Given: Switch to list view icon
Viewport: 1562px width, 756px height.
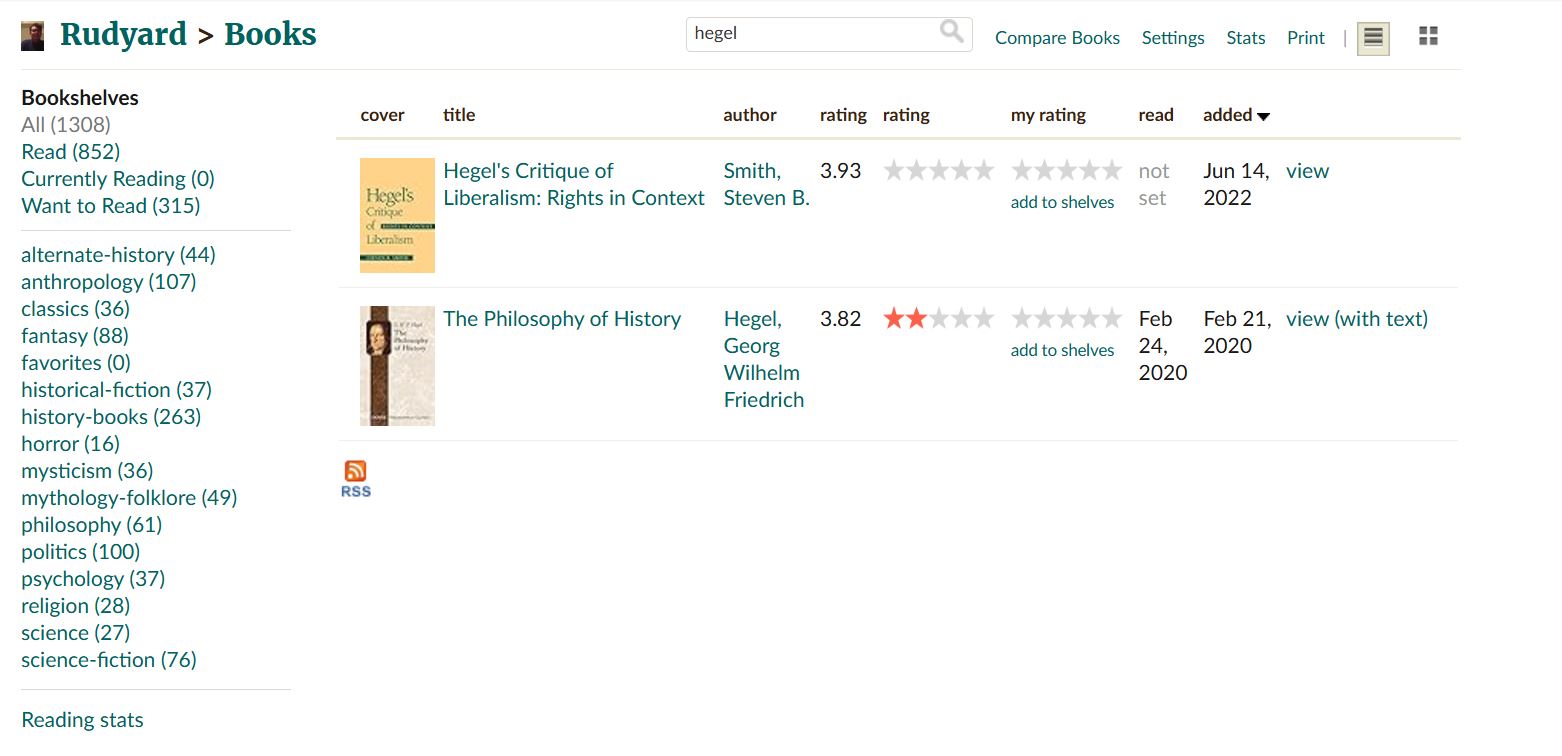Looking at the screenshot, I should (x=1373, y=38).
